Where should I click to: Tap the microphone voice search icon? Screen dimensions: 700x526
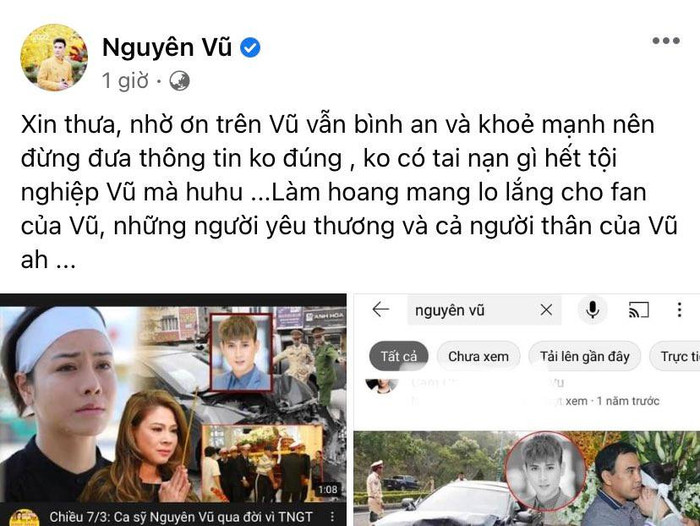pyautogui.click(x=592, y=309)
